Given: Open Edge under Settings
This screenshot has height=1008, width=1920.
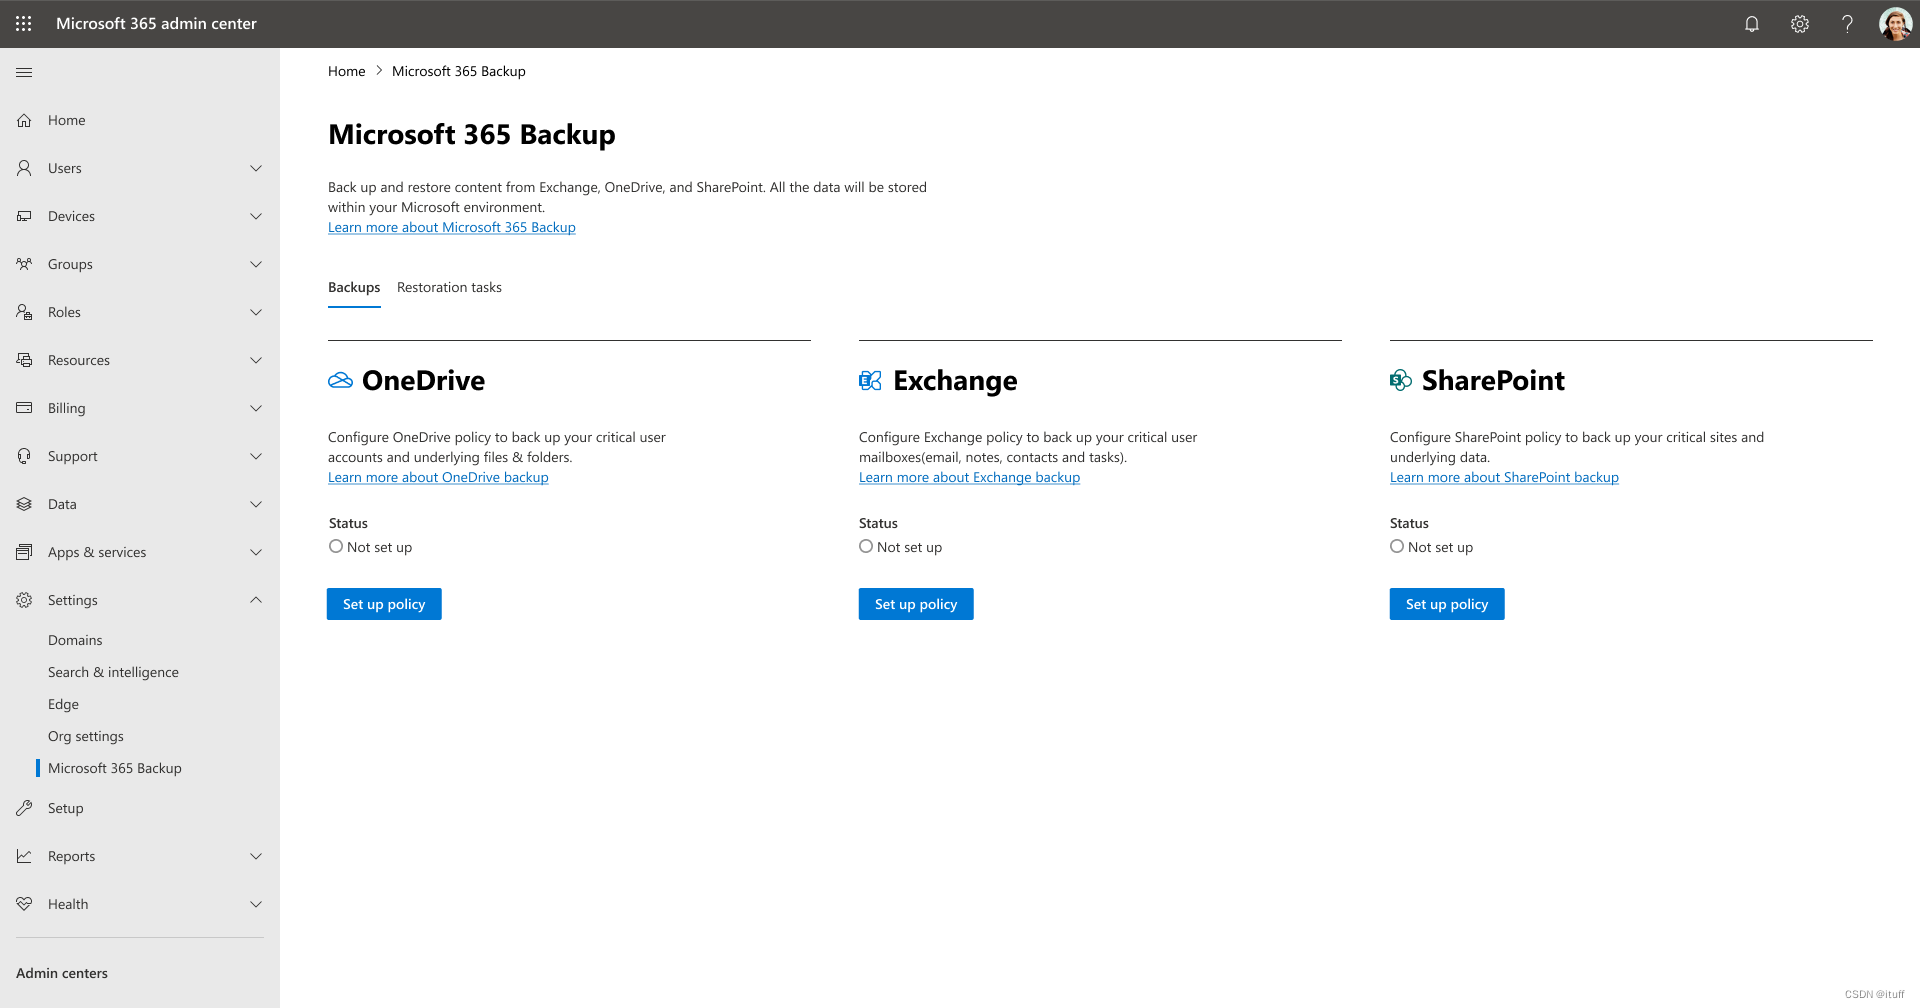Looking at the screenshot, I should coord(63,704).
